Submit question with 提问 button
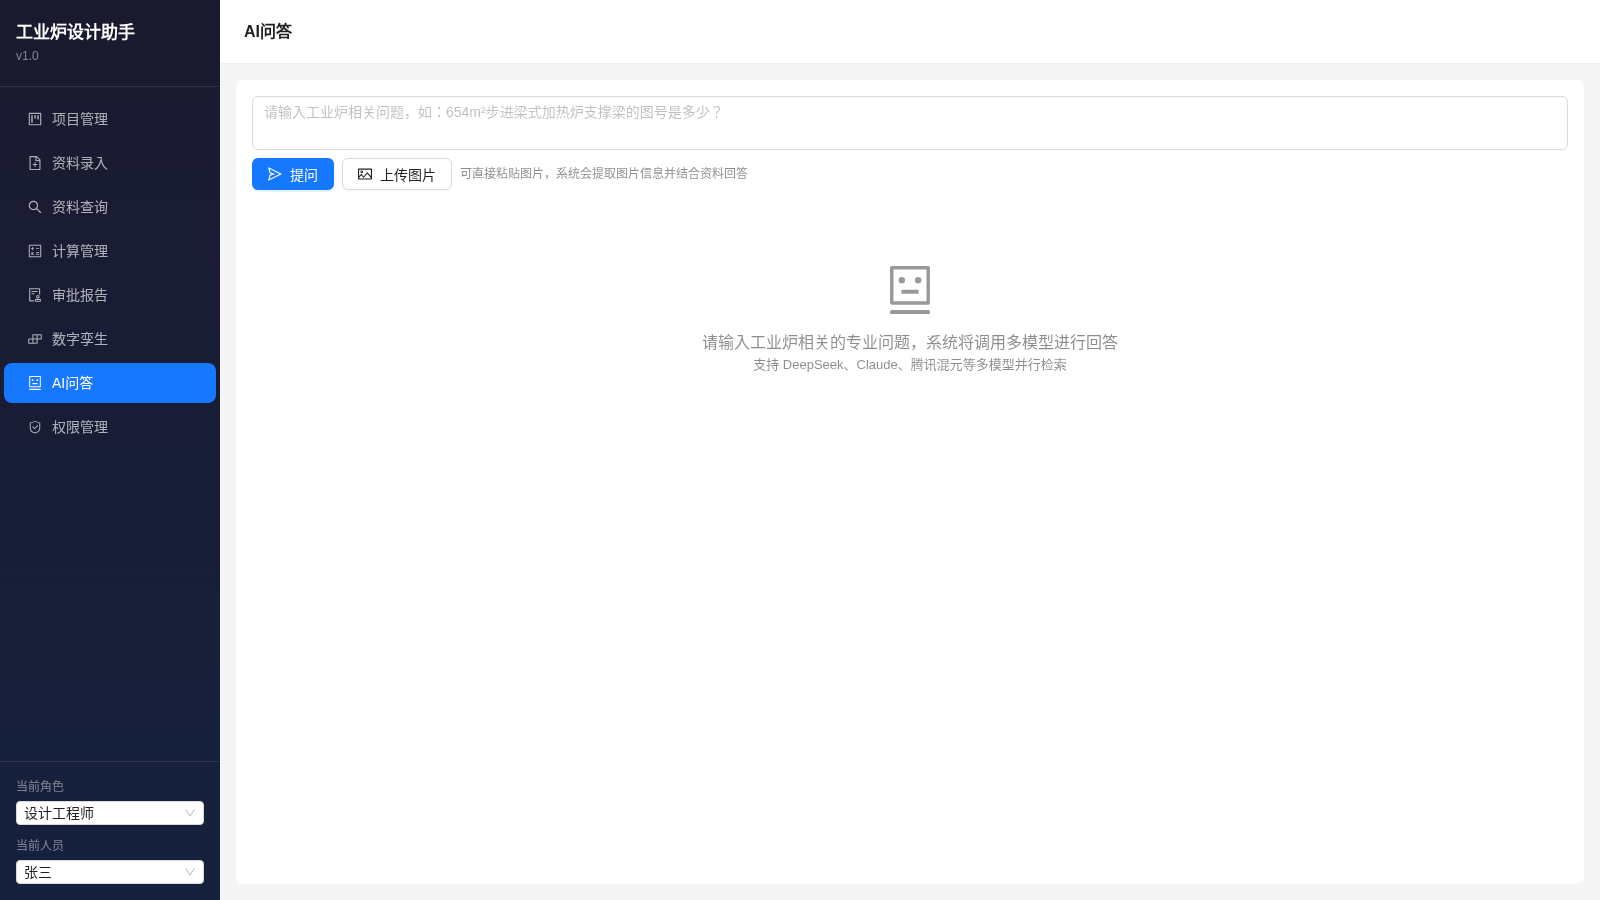This screenshot has height=900, width=1600. pos(293,174)
